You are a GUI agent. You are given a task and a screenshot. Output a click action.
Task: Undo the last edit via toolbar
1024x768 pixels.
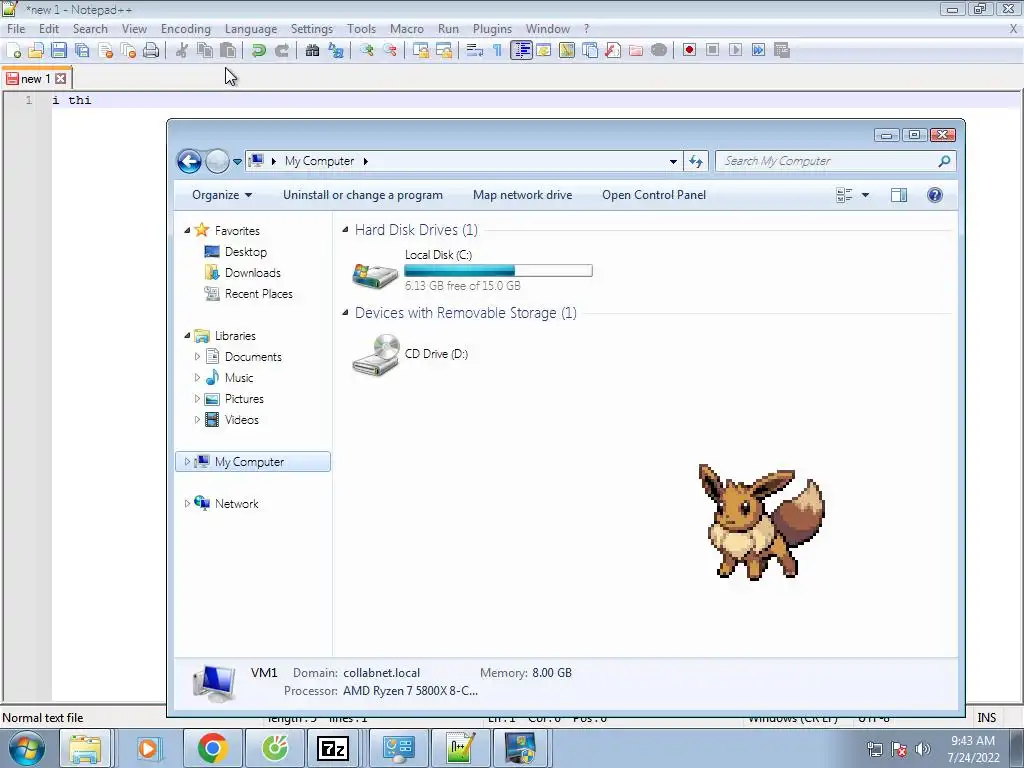(x=259, y=50)
